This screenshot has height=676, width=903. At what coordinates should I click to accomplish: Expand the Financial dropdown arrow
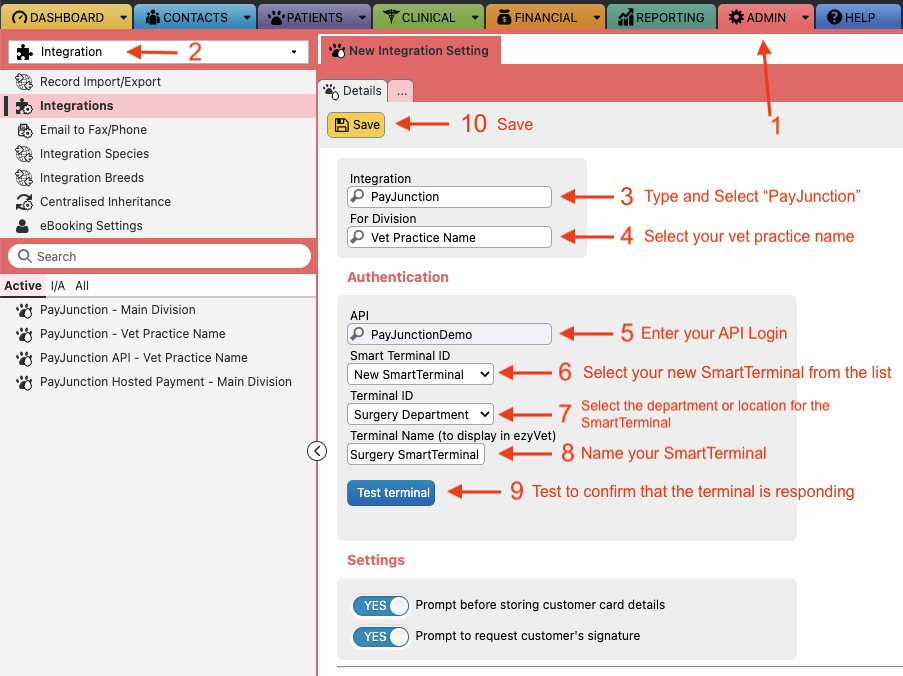(x=597, y=18)
